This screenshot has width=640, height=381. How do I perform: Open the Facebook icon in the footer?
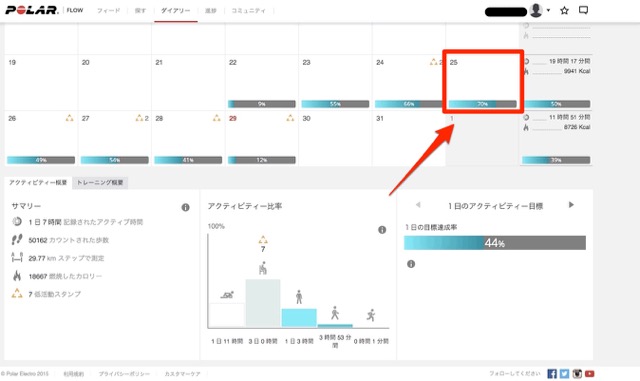[552, 374]
